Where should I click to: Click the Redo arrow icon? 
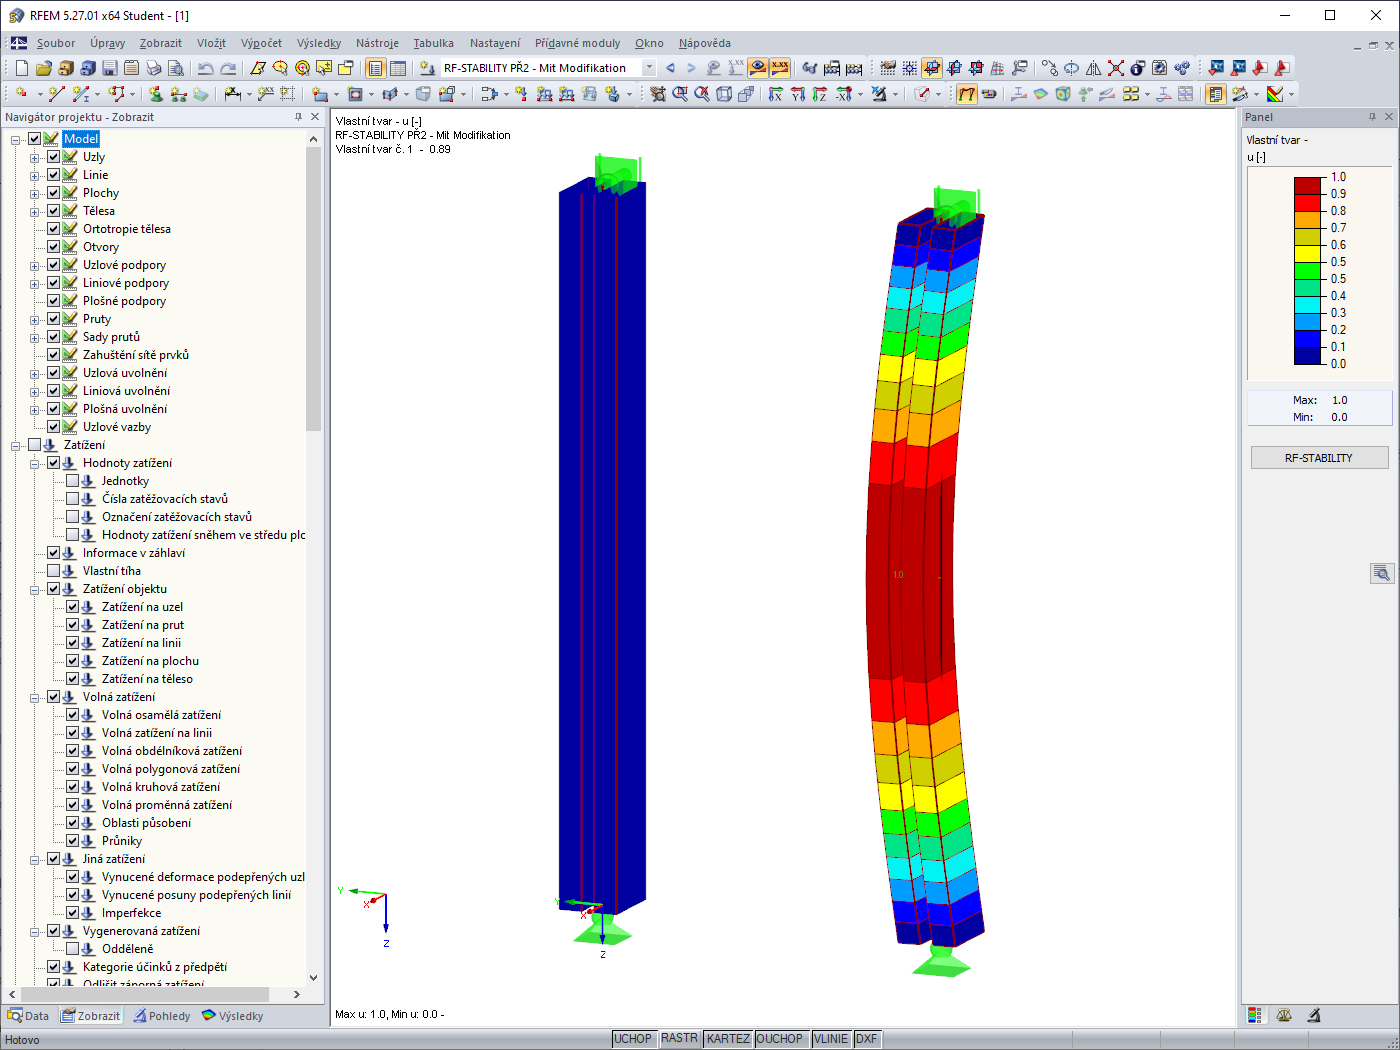(x=228, y=68)
